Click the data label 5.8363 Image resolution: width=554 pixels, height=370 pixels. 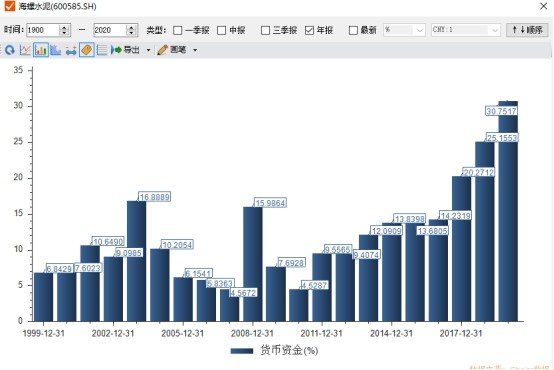point(220,283)
